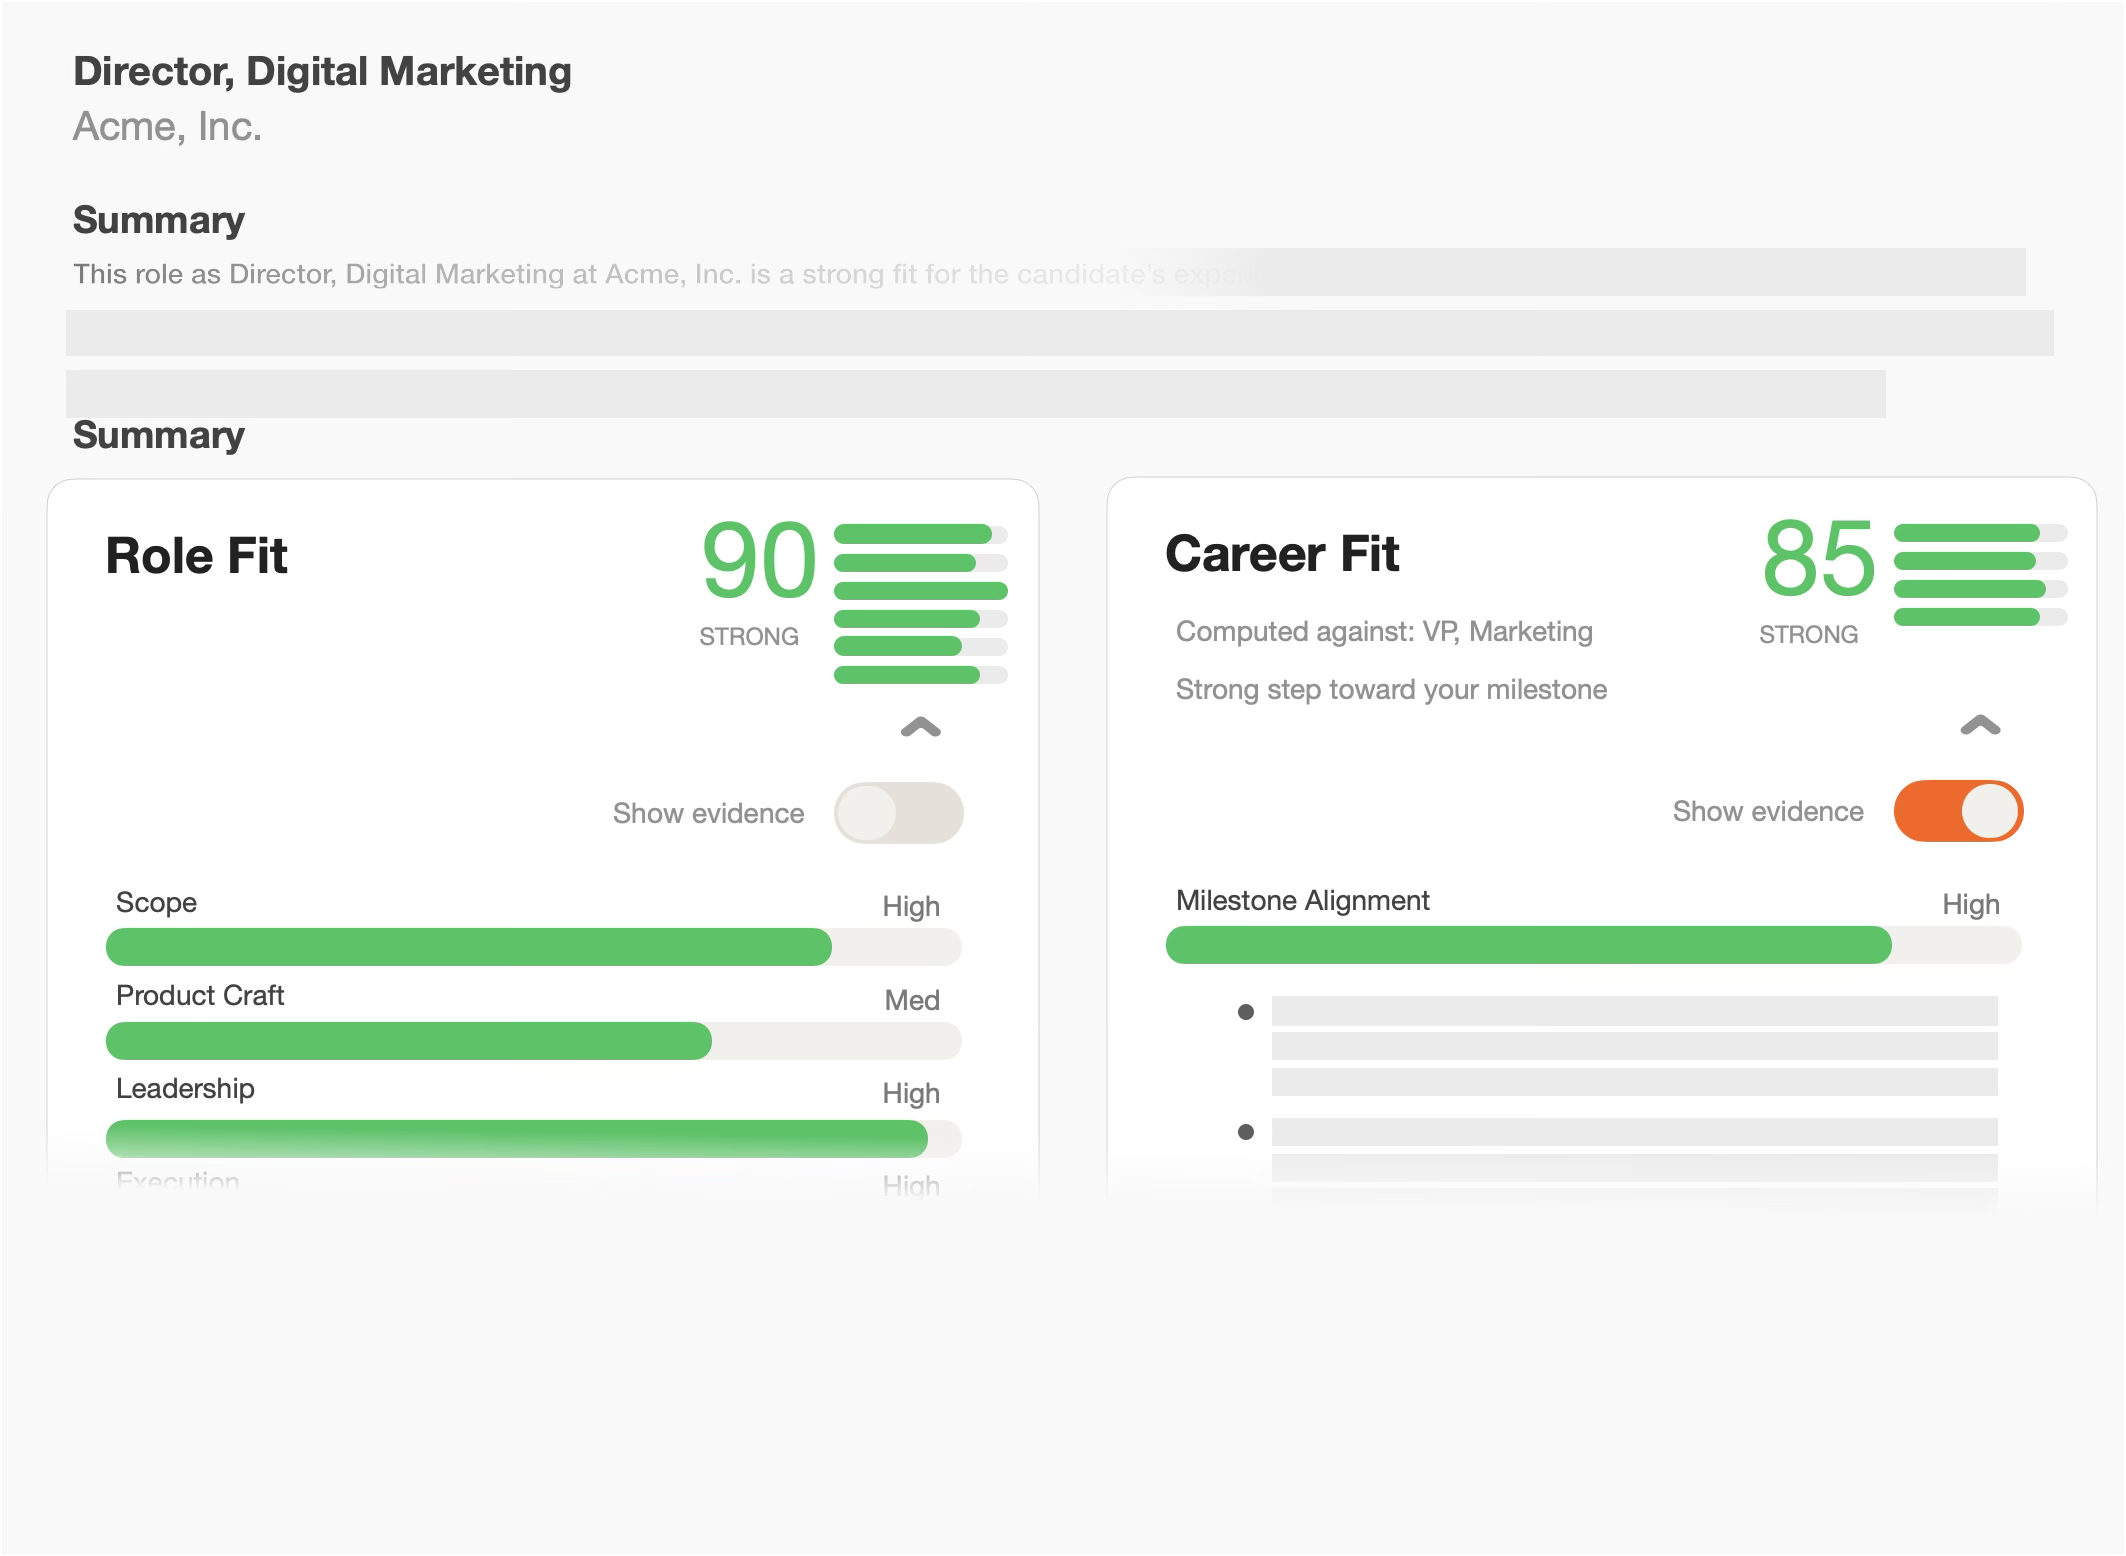The height and width of the screenshot is (1556, 2126).
Task: Click the Role Fit mini bar chart
Action: (x=921, y=604)
